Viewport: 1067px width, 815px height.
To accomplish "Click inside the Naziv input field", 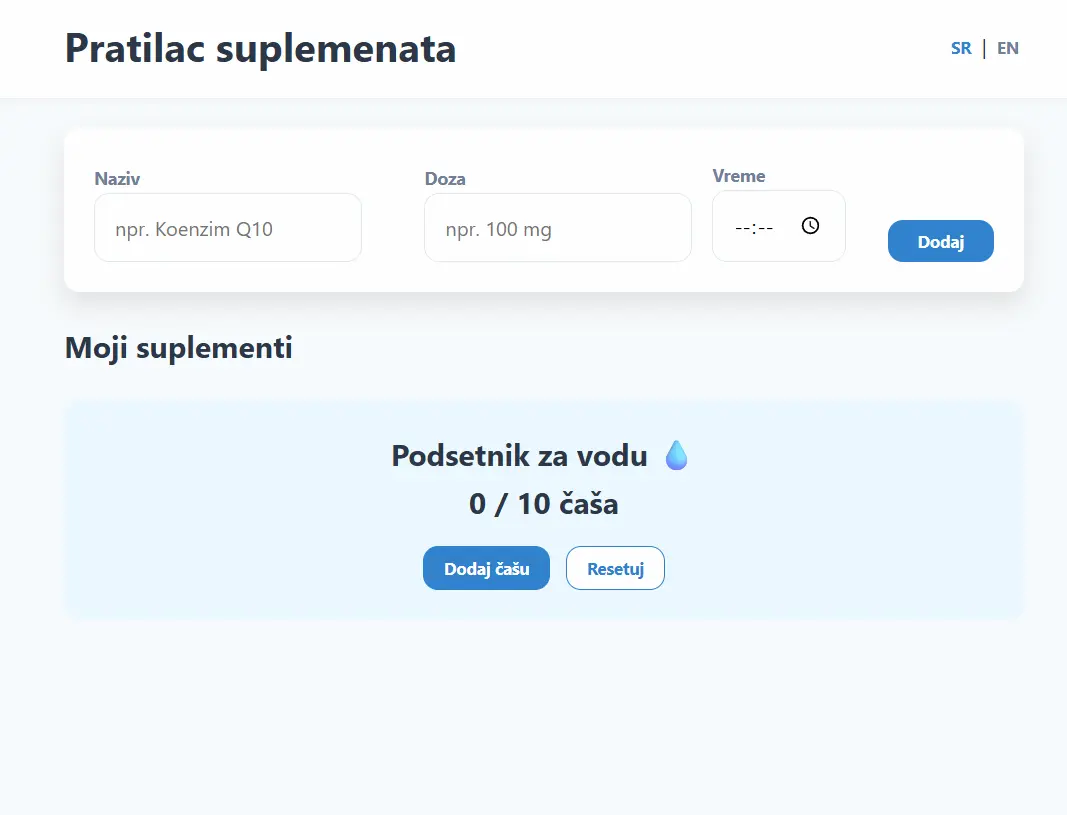I will [x=227, y=227].
